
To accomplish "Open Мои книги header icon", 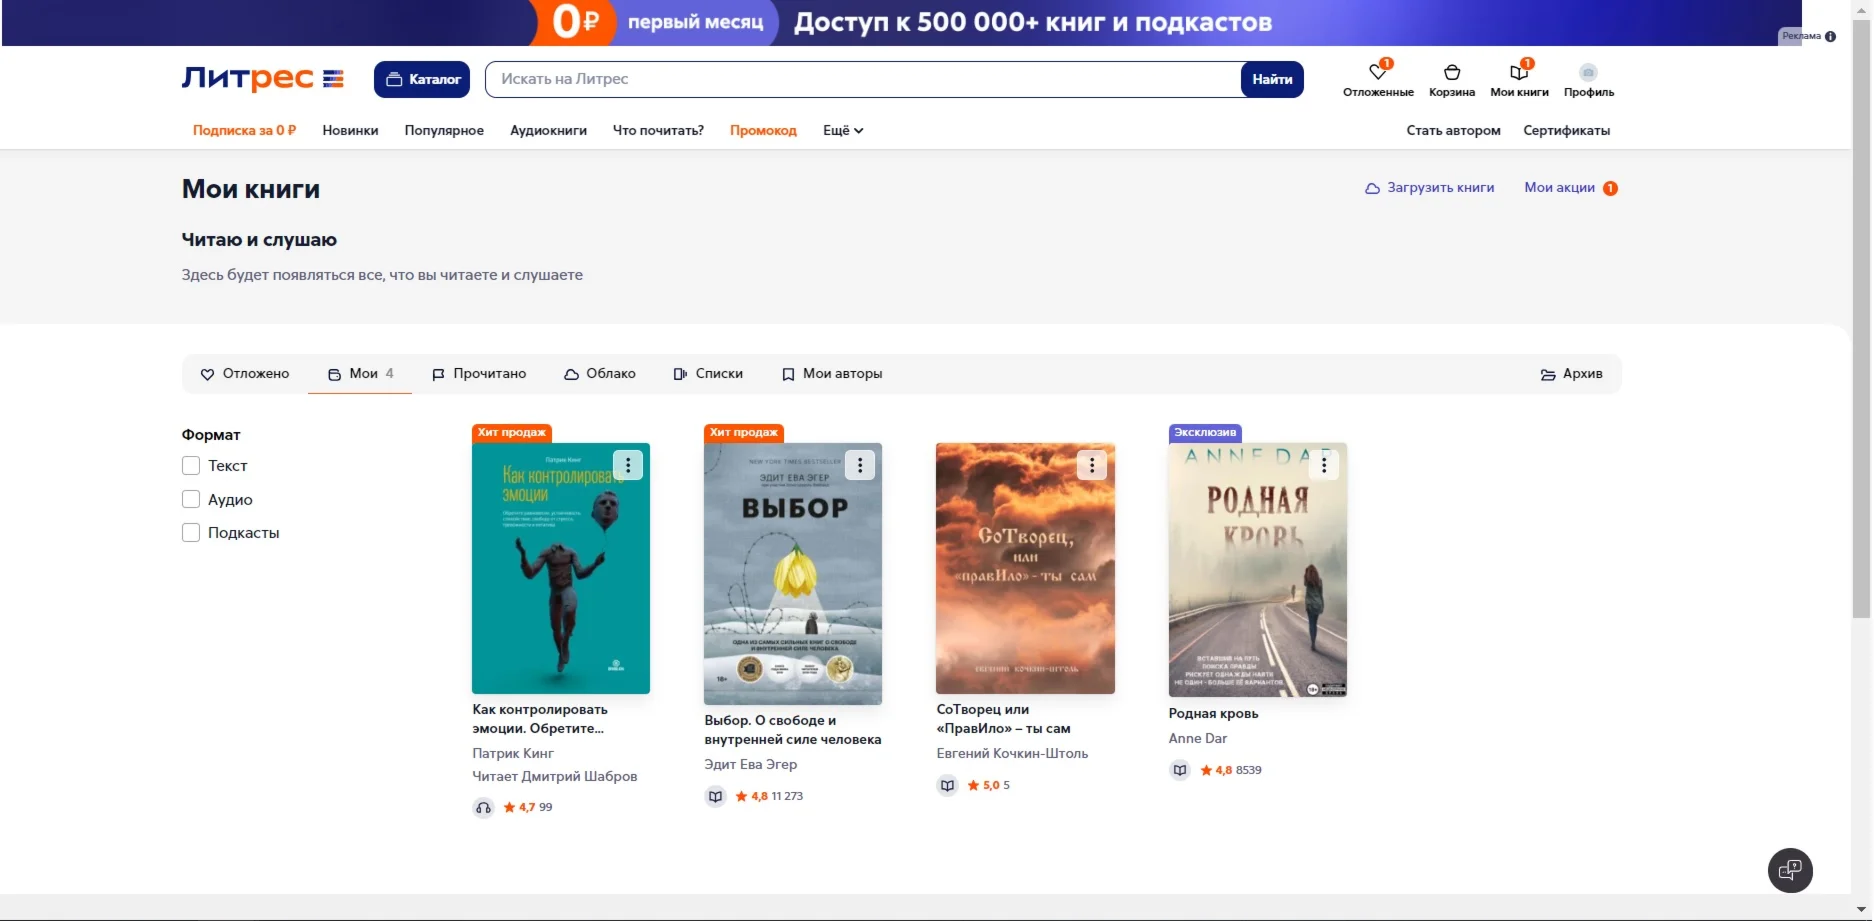I will 1519,72.
